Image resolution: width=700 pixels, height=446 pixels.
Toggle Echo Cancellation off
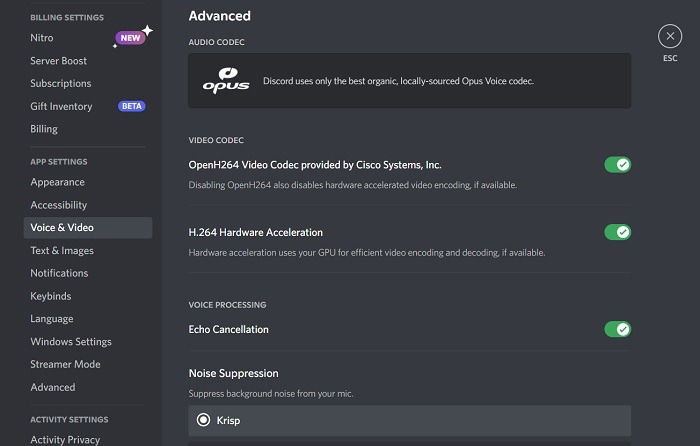(617, 329)
